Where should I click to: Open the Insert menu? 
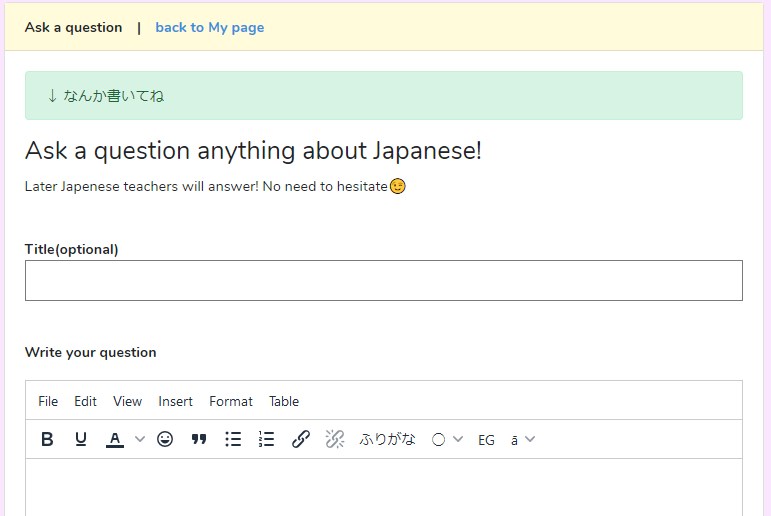pos(175,401)
